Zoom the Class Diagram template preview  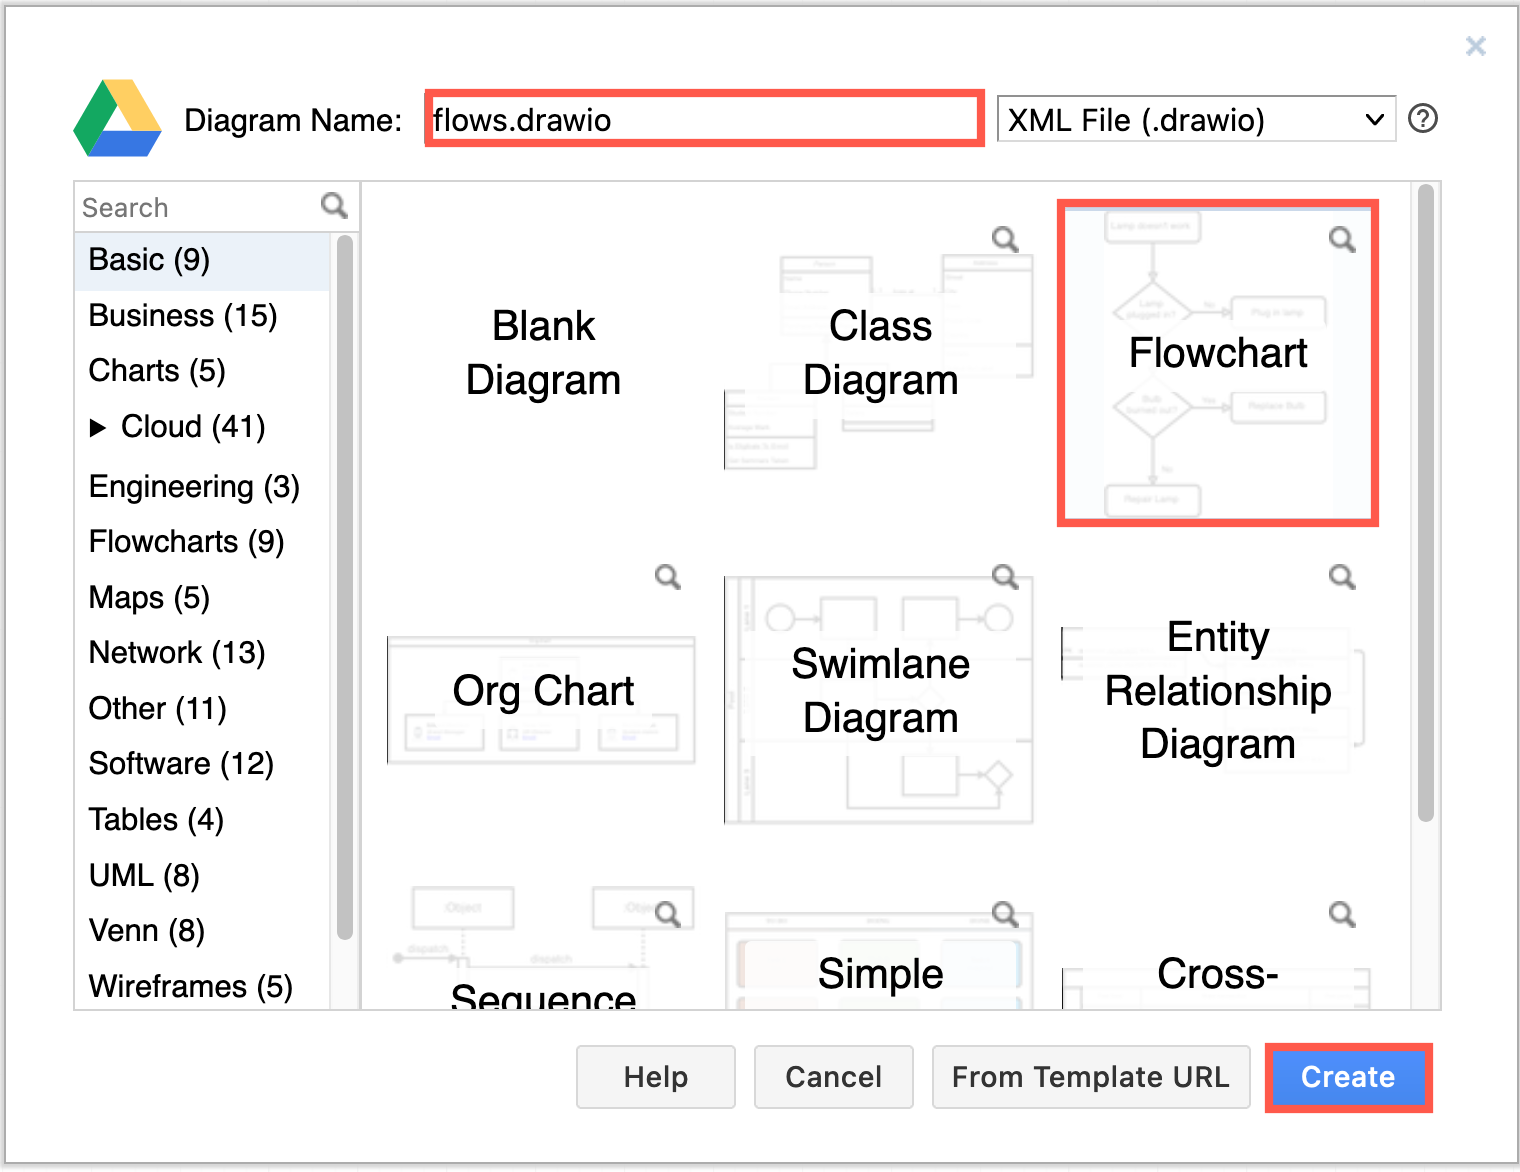pyautogui.click(x=1005, y=239)
